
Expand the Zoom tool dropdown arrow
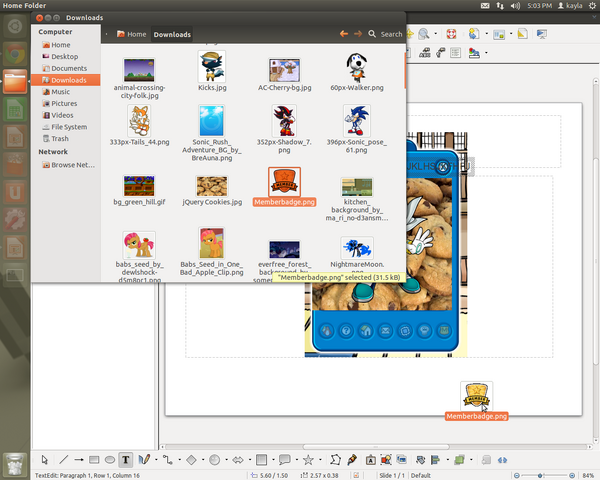[x=435, y=34]
